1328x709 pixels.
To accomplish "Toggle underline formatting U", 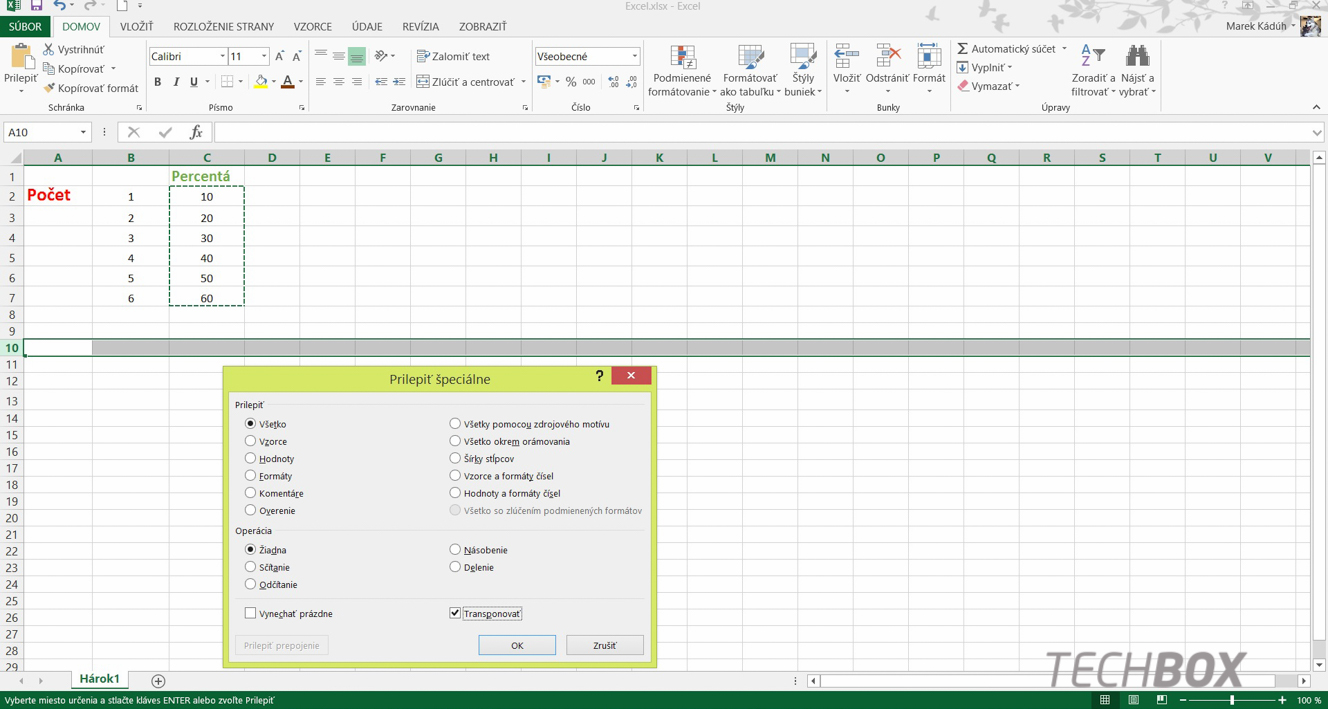I will (x=194, y=82).
